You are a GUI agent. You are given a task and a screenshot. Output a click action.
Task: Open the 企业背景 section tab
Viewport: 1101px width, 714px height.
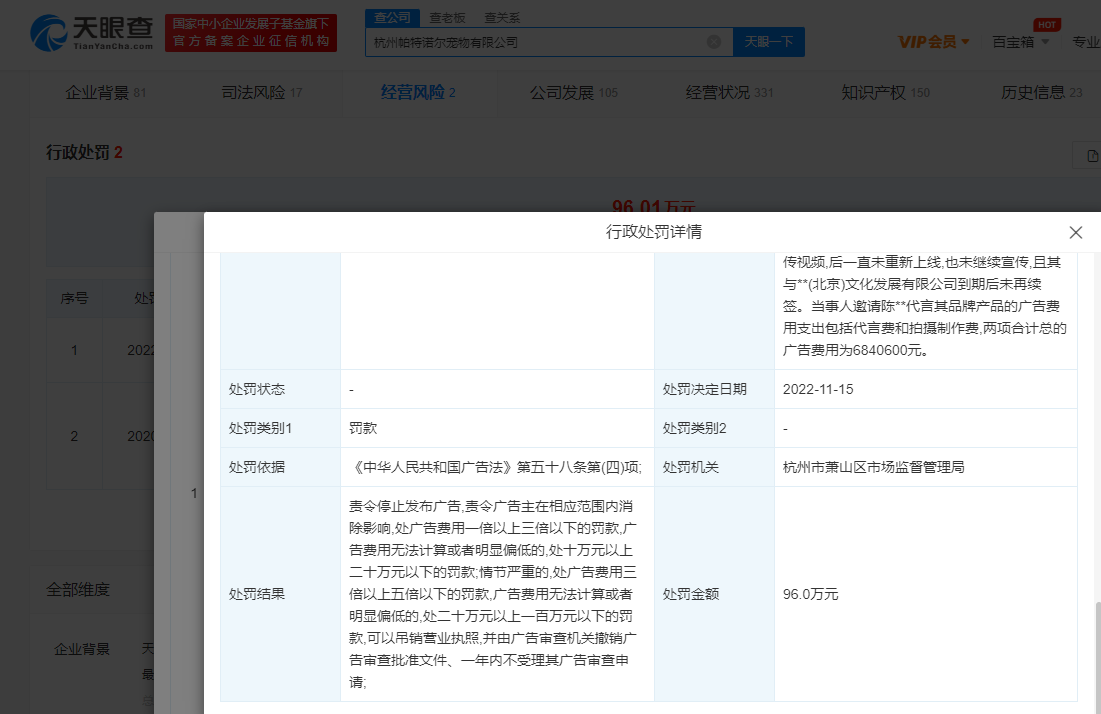(105, 93)
